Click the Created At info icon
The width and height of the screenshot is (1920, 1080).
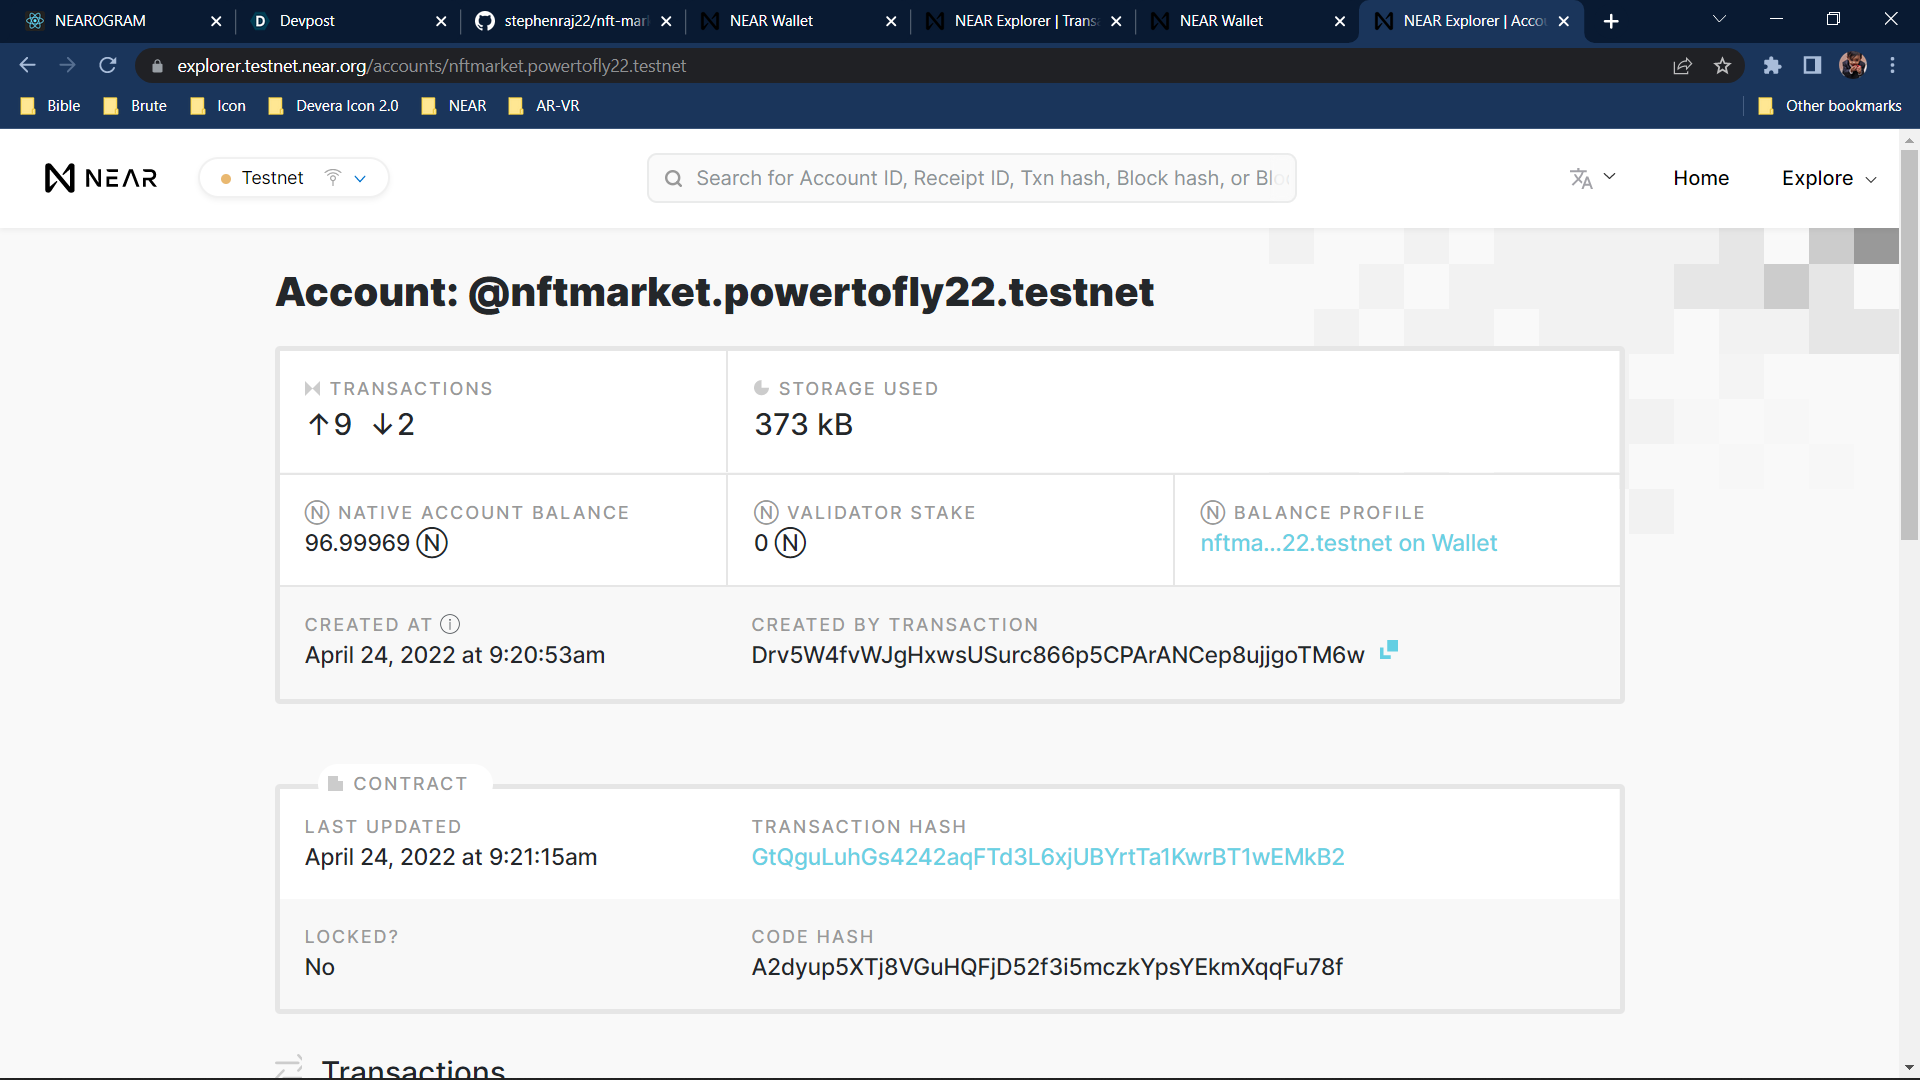tap(450, 624)
